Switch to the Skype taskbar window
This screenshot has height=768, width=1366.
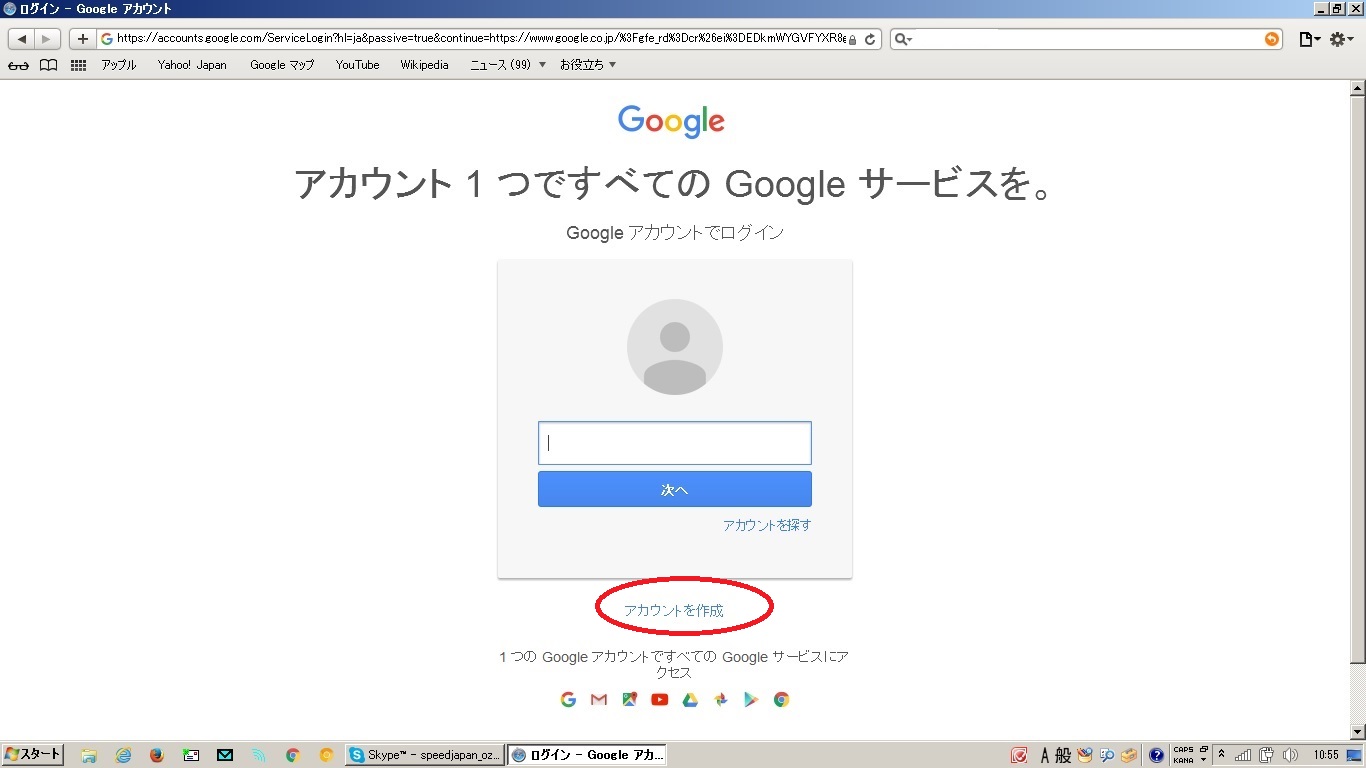pos(425,756)
